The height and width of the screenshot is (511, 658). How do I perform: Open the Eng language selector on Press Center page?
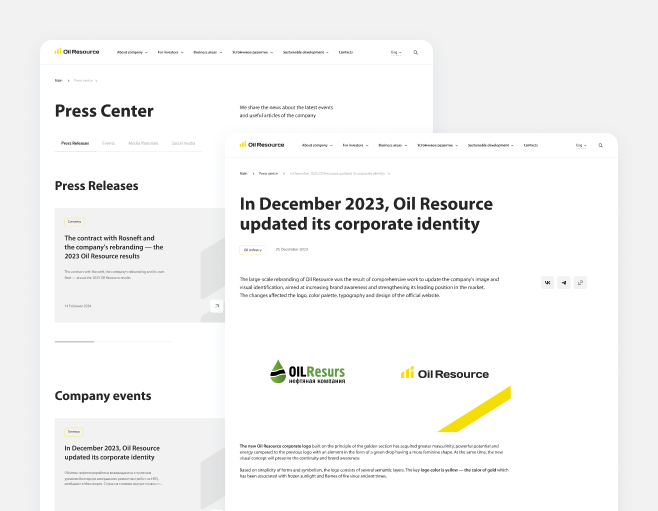click(x=396, y=52)
